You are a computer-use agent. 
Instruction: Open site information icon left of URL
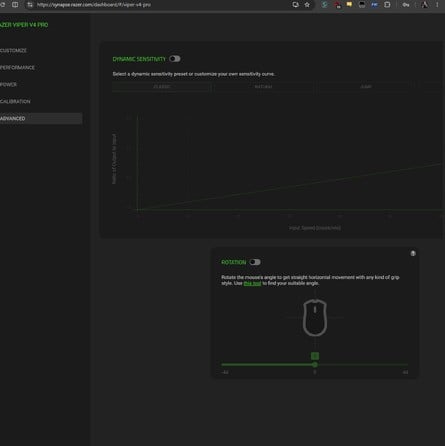pyautogui.click(x=30, y=5)
